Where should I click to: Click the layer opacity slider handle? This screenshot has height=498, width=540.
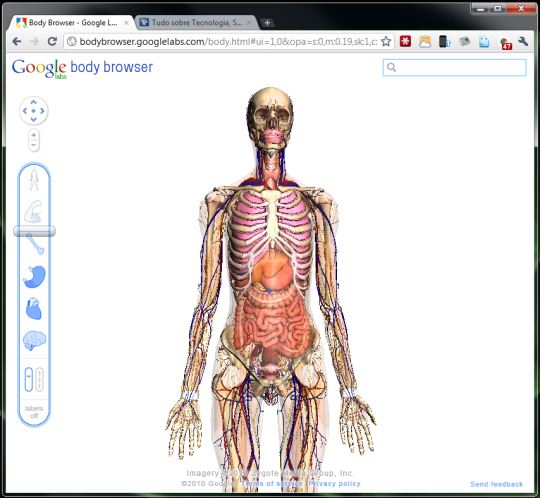point(34,231)
